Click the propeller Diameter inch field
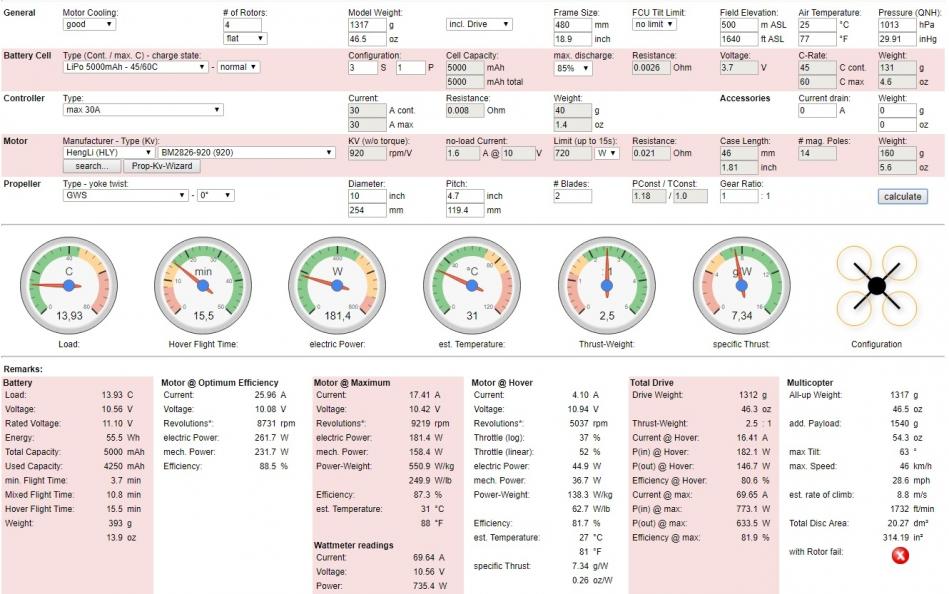Image resolution: width=949 pixels, height=594 pixels. [367, 196]
